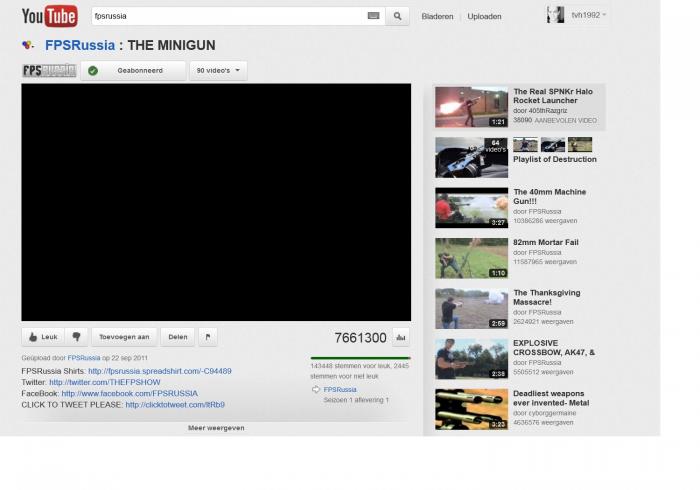
Task: Click the YouTube logo
Action: (50, 16)
